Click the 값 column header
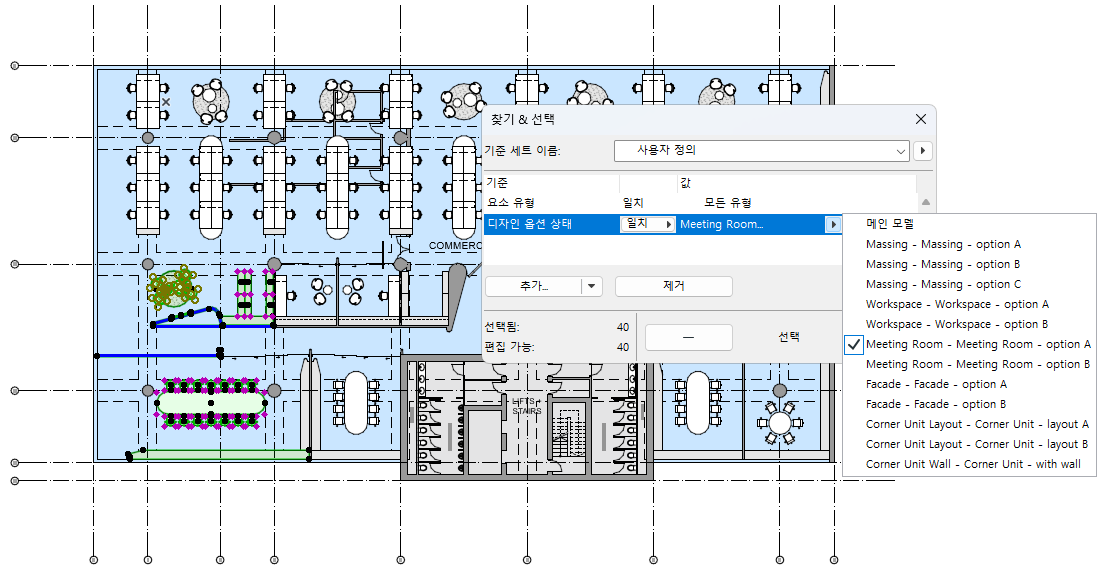 point(796,183)
